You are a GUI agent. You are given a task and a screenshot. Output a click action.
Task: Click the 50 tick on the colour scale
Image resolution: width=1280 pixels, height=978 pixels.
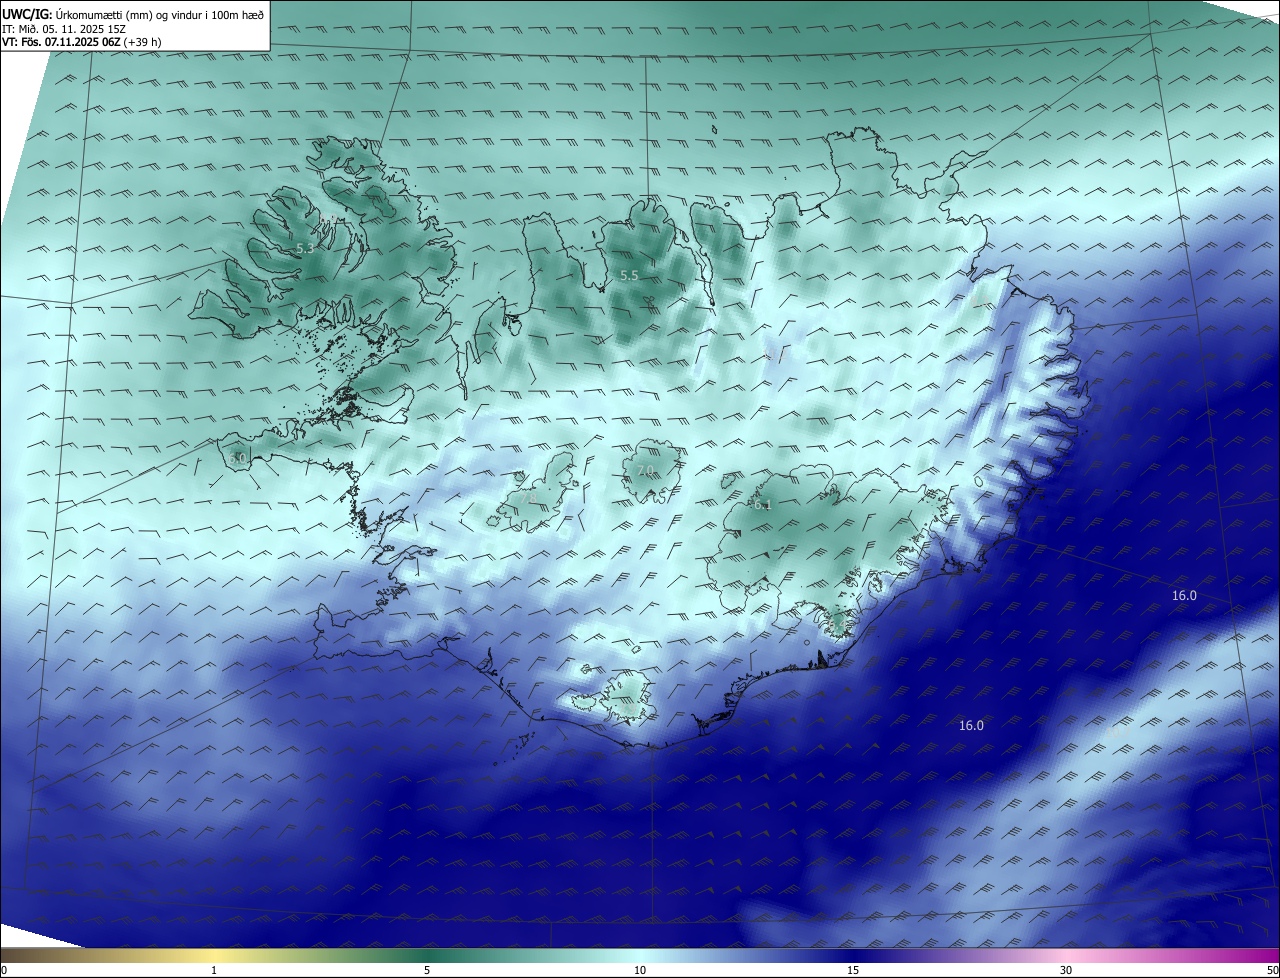point(1272,970)
